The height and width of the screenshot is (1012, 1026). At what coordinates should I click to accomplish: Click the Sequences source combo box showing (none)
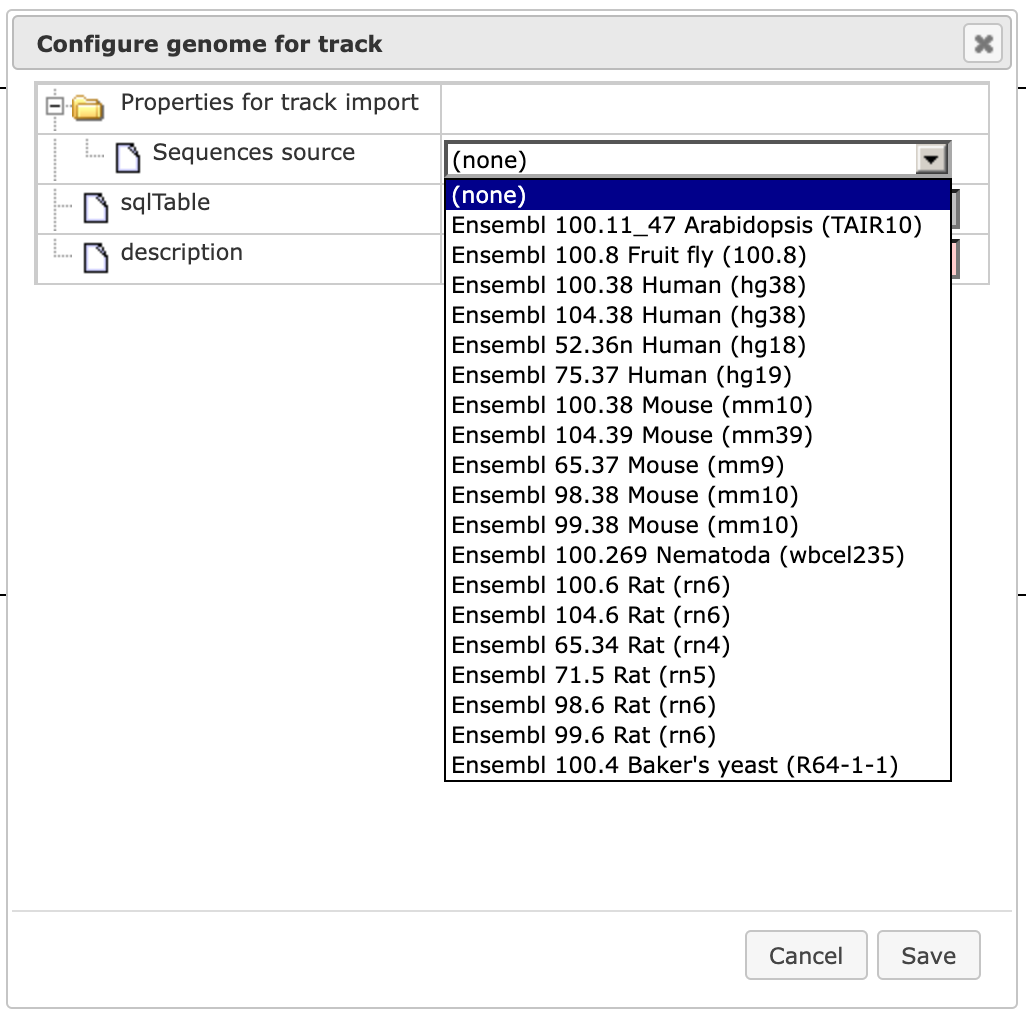click(x=698, y=159)
